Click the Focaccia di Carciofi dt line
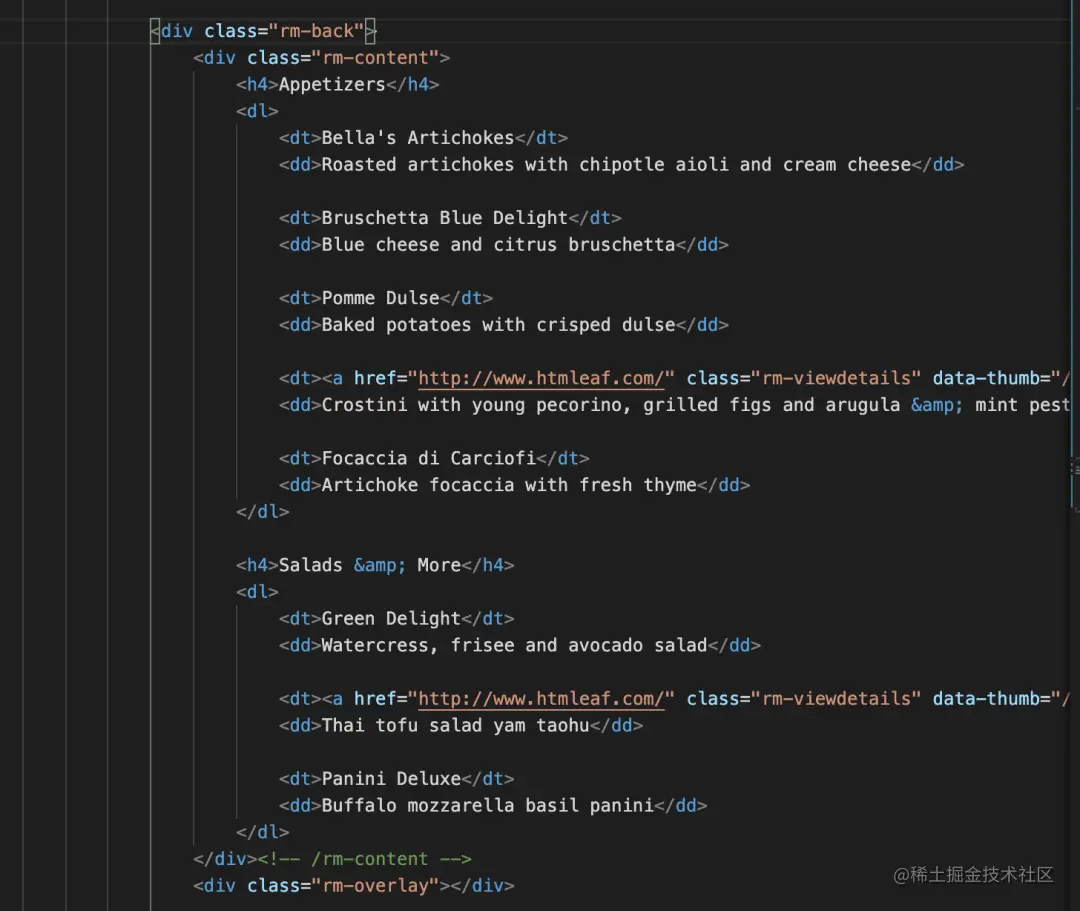Screen dimensions: 1080x911 pos(434,458)
